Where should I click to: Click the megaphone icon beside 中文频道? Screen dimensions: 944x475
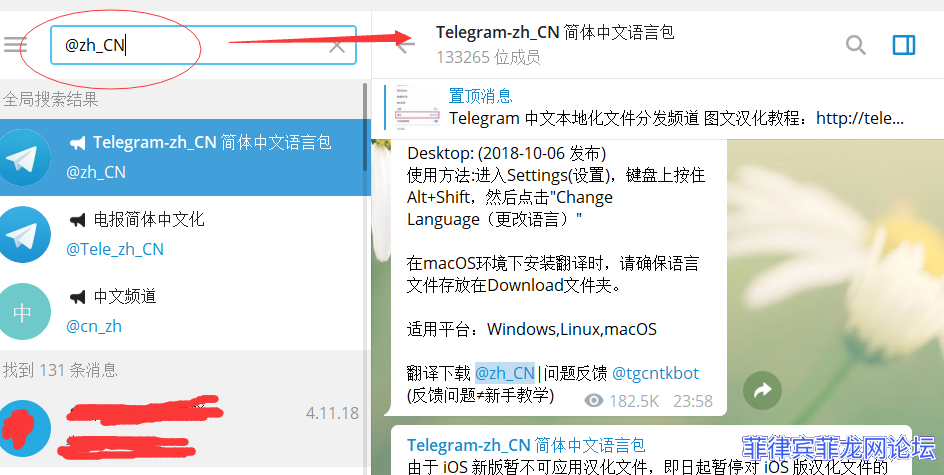coord(77,297)
